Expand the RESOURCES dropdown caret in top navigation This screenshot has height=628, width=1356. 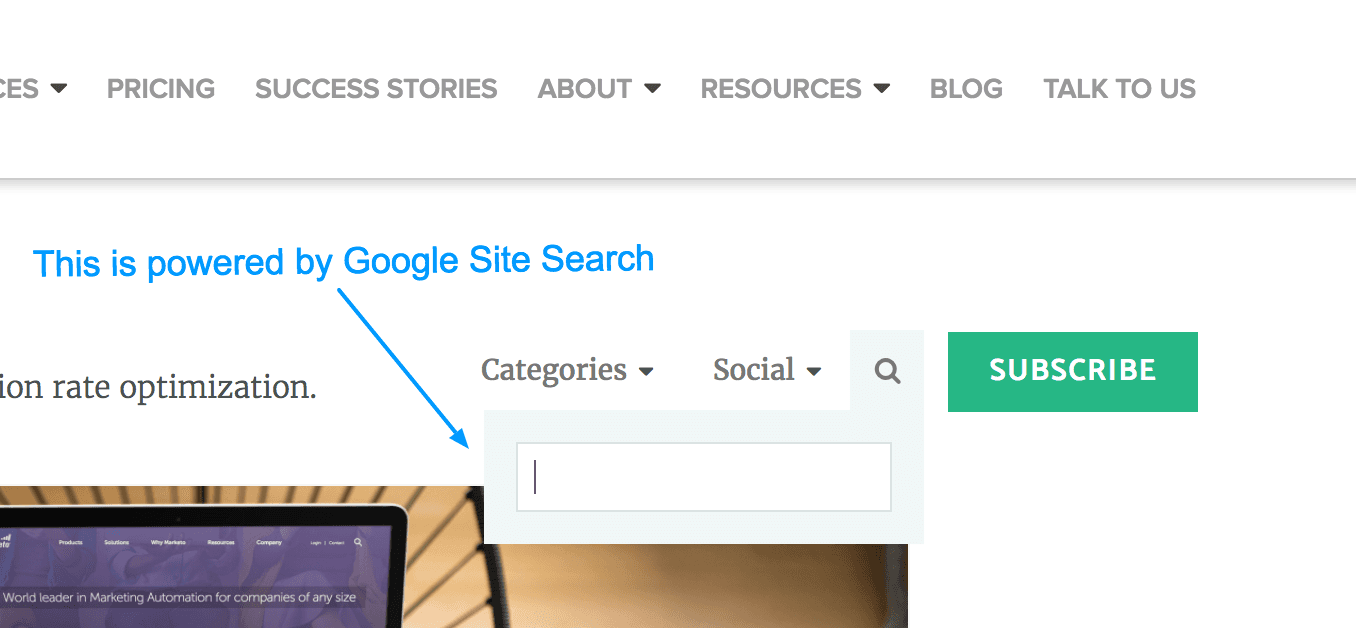pos(881,88)
